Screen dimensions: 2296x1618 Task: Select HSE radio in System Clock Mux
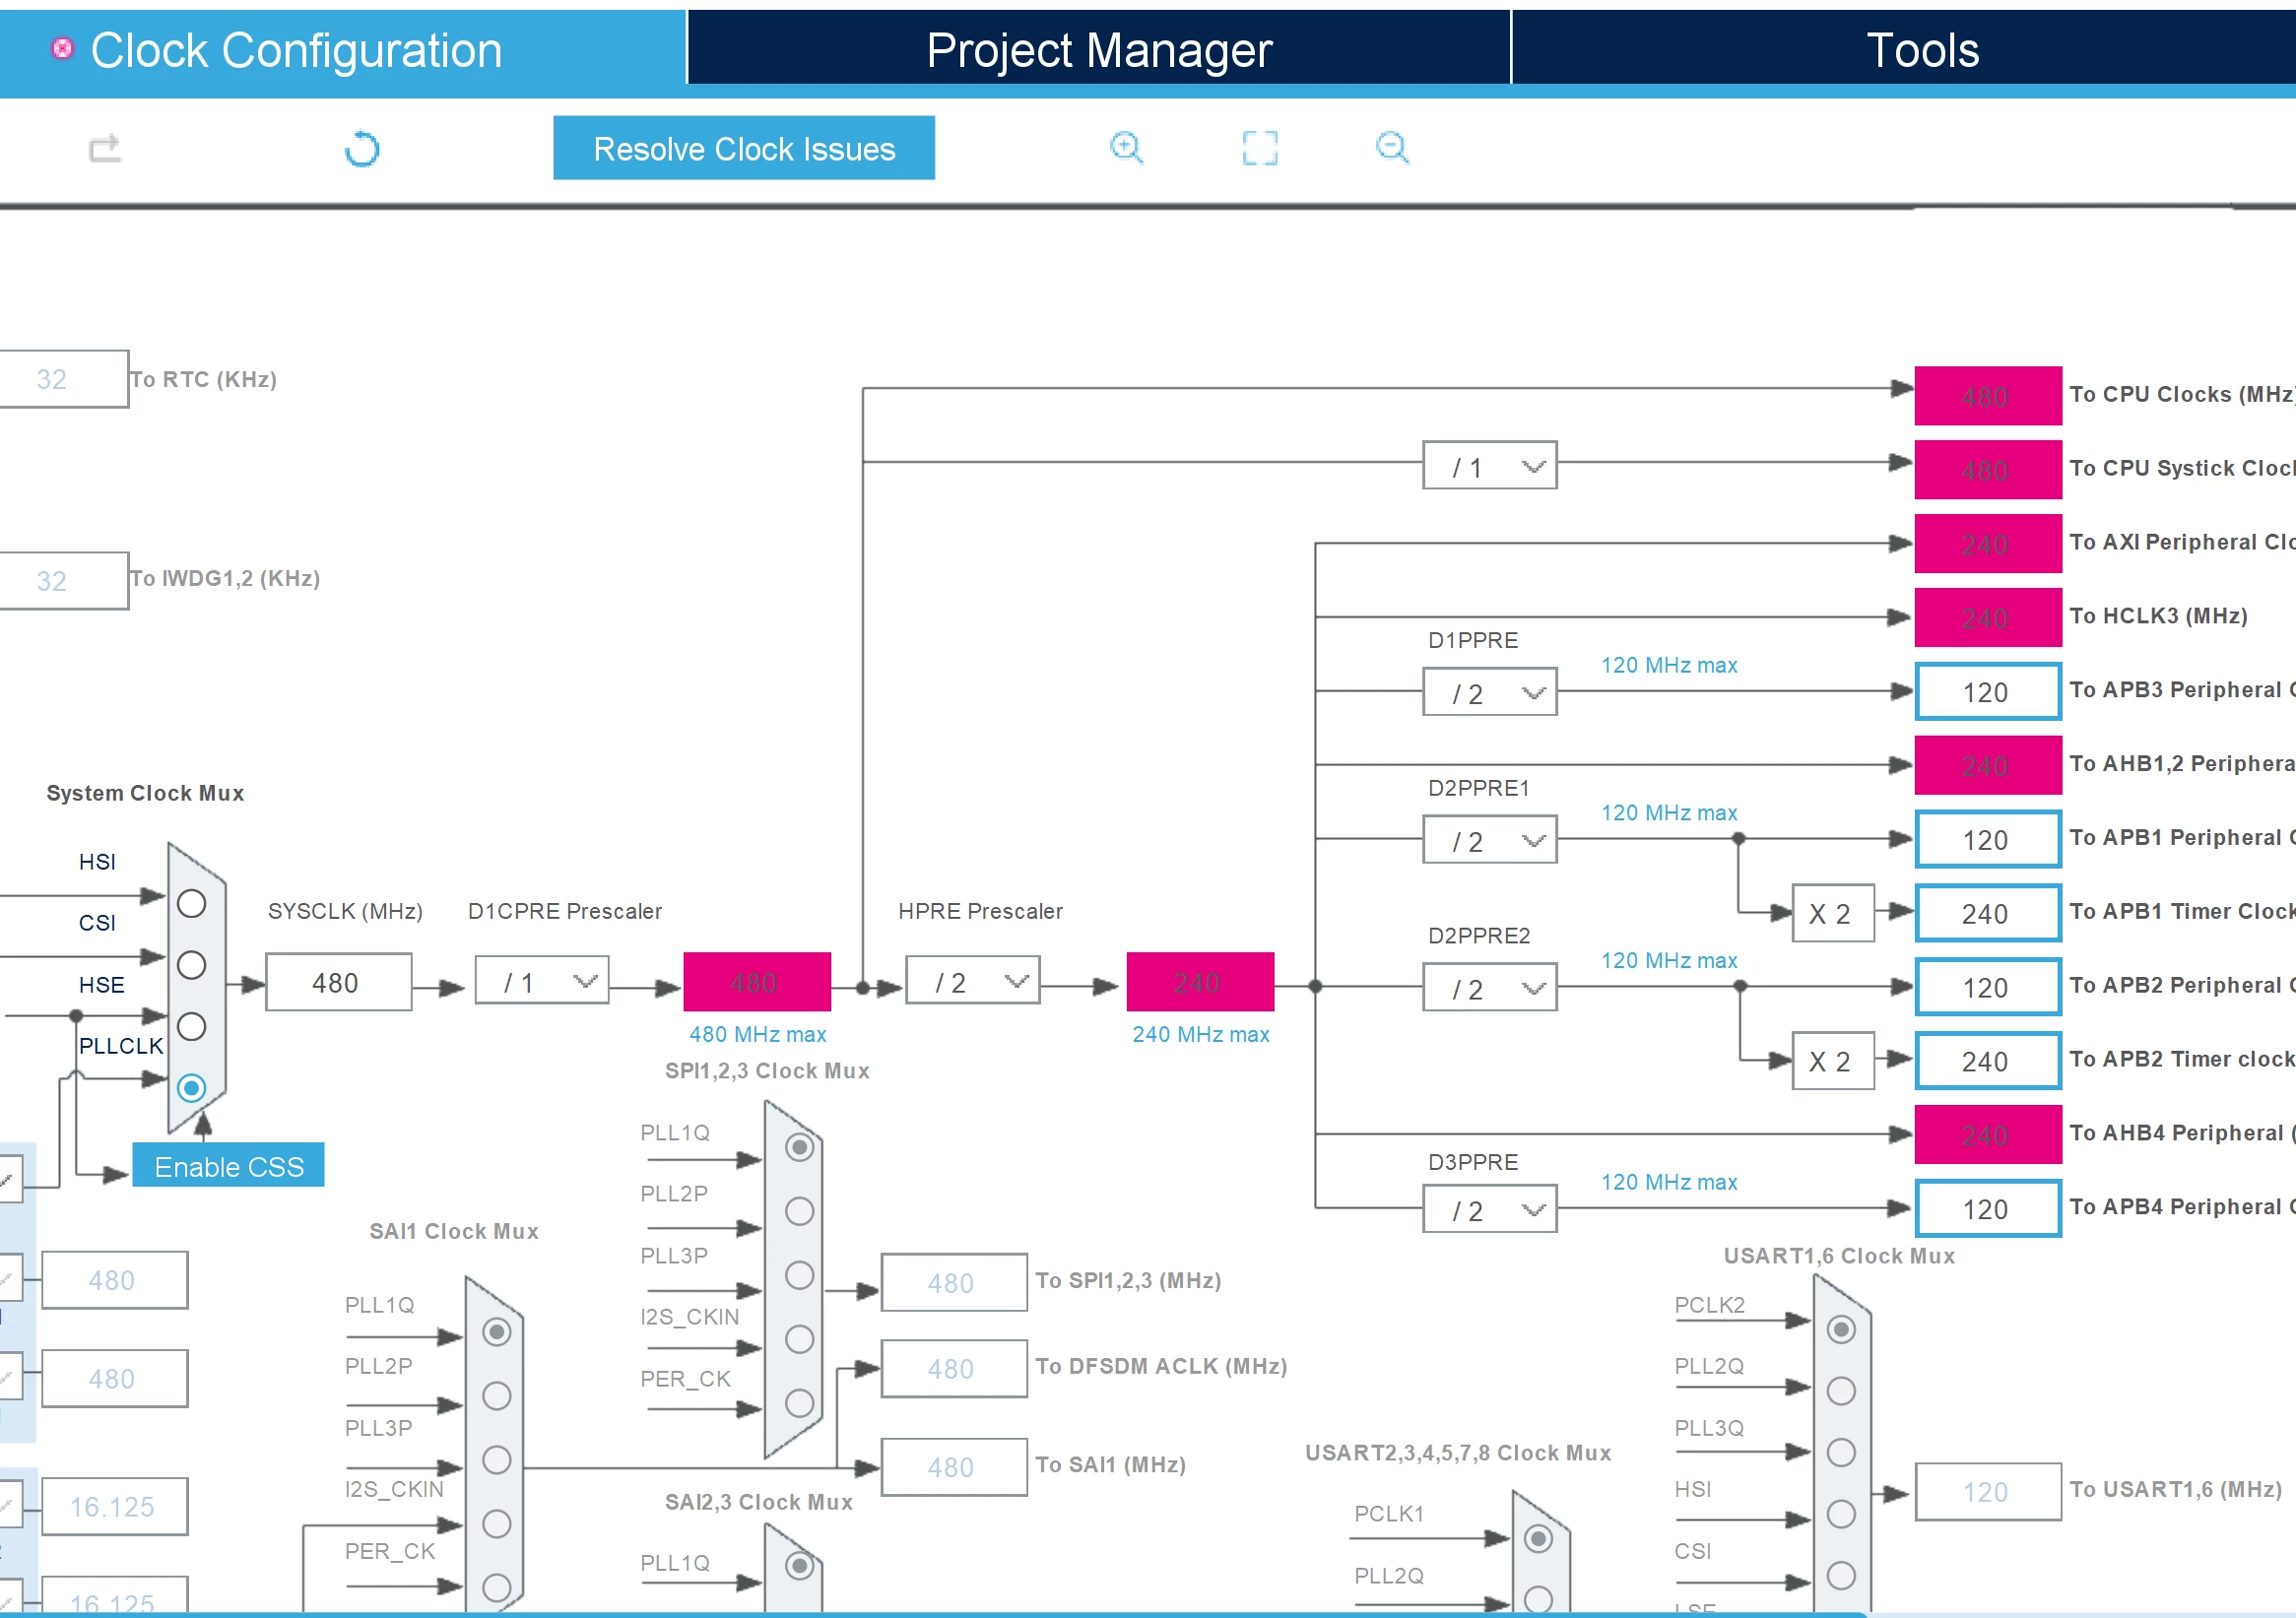click(x=191, y=1027)
